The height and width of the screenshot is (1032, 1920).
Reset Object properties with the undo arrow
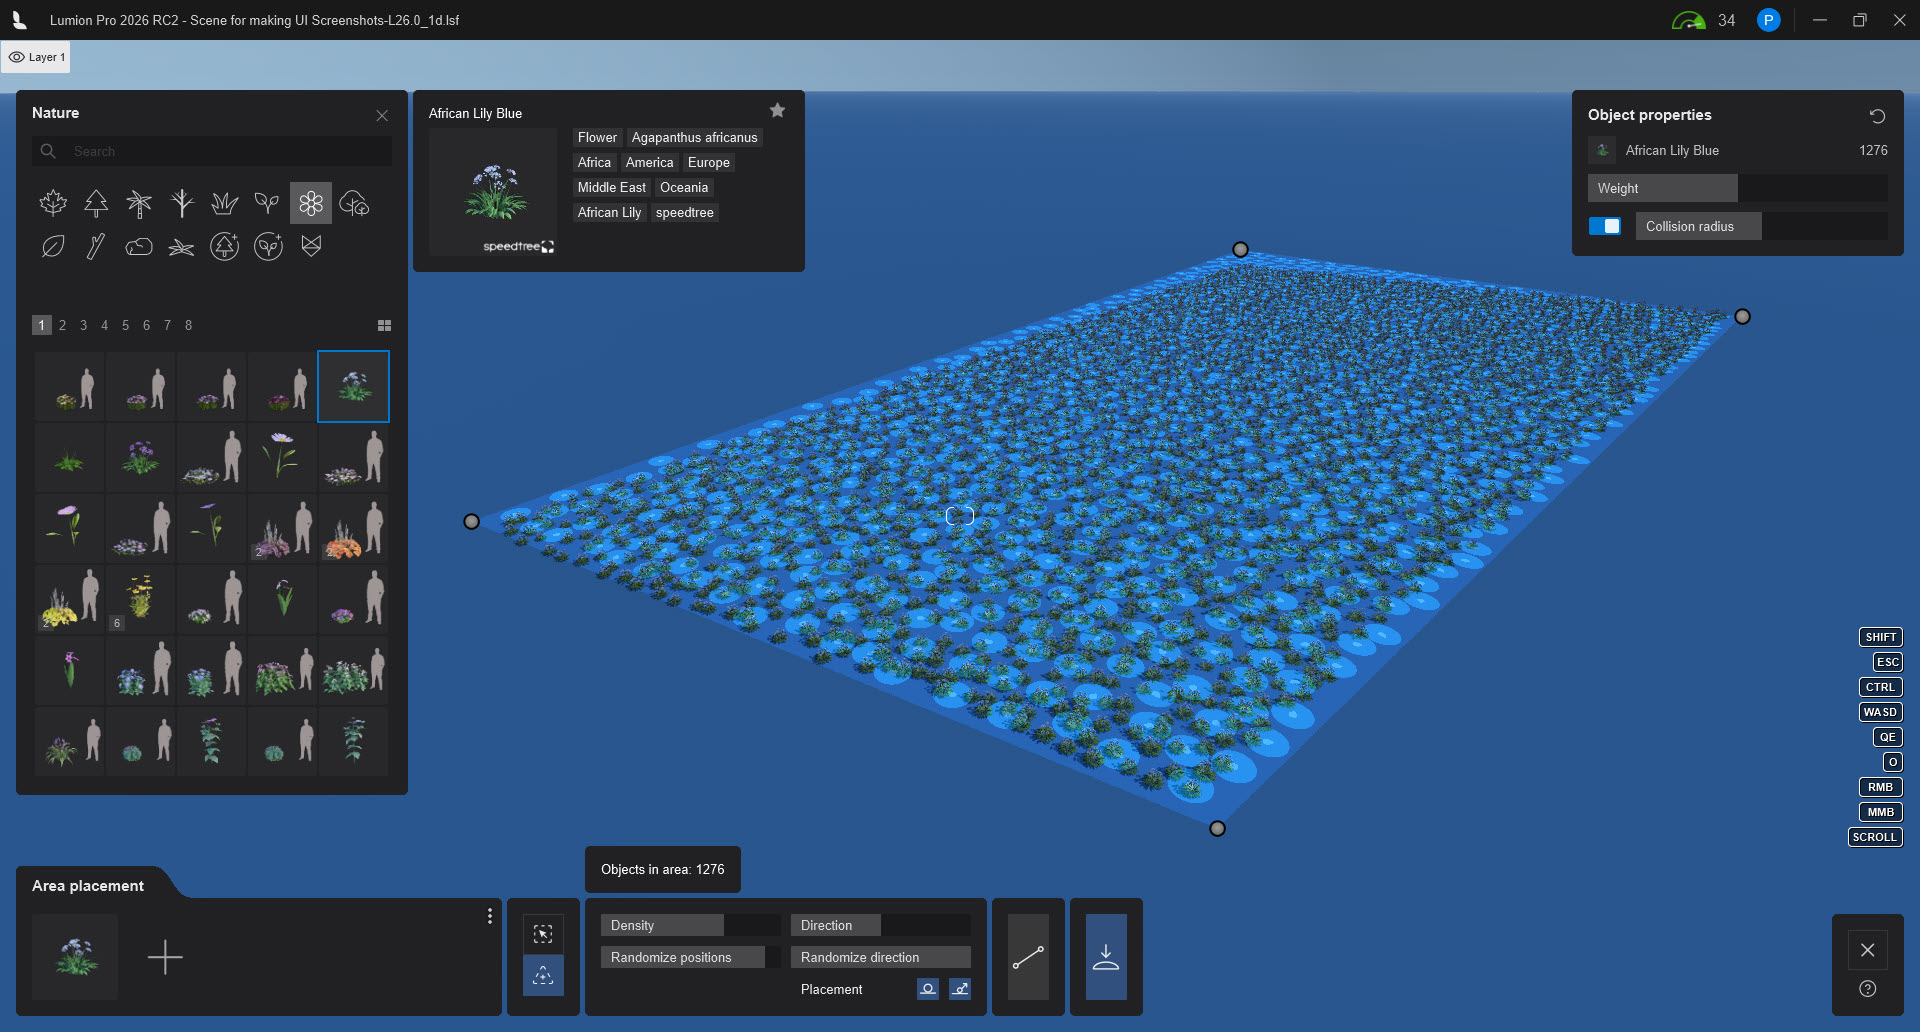pos(1877,116)
